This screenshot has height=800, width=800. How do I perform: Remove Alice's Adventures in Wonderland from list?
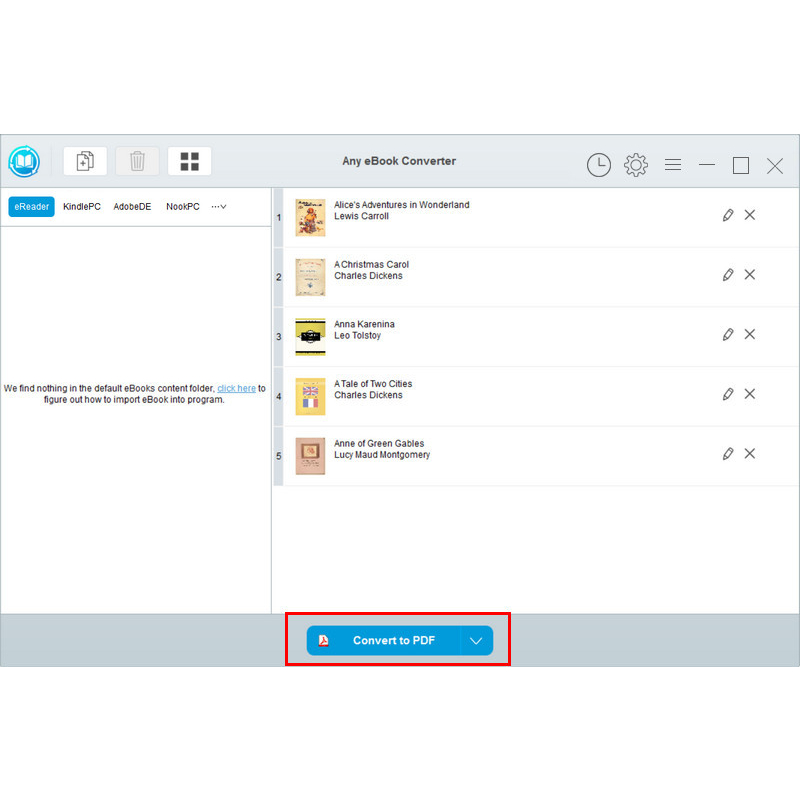749,215
